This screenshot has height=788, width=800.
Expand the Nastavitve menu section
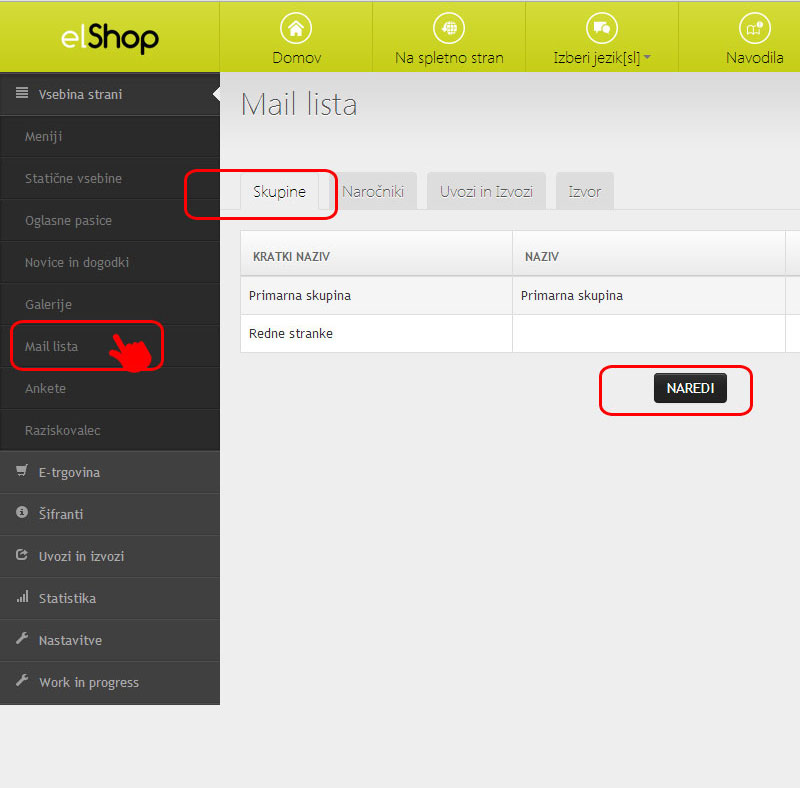(x=110, y=640)
